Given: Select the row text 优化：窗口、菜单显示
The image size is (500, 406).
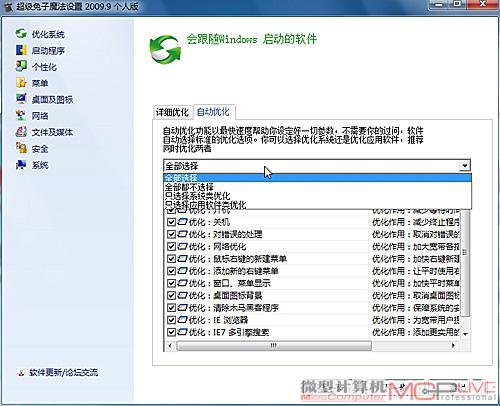Looking at the screenshot, I should [x=230, y=283].
